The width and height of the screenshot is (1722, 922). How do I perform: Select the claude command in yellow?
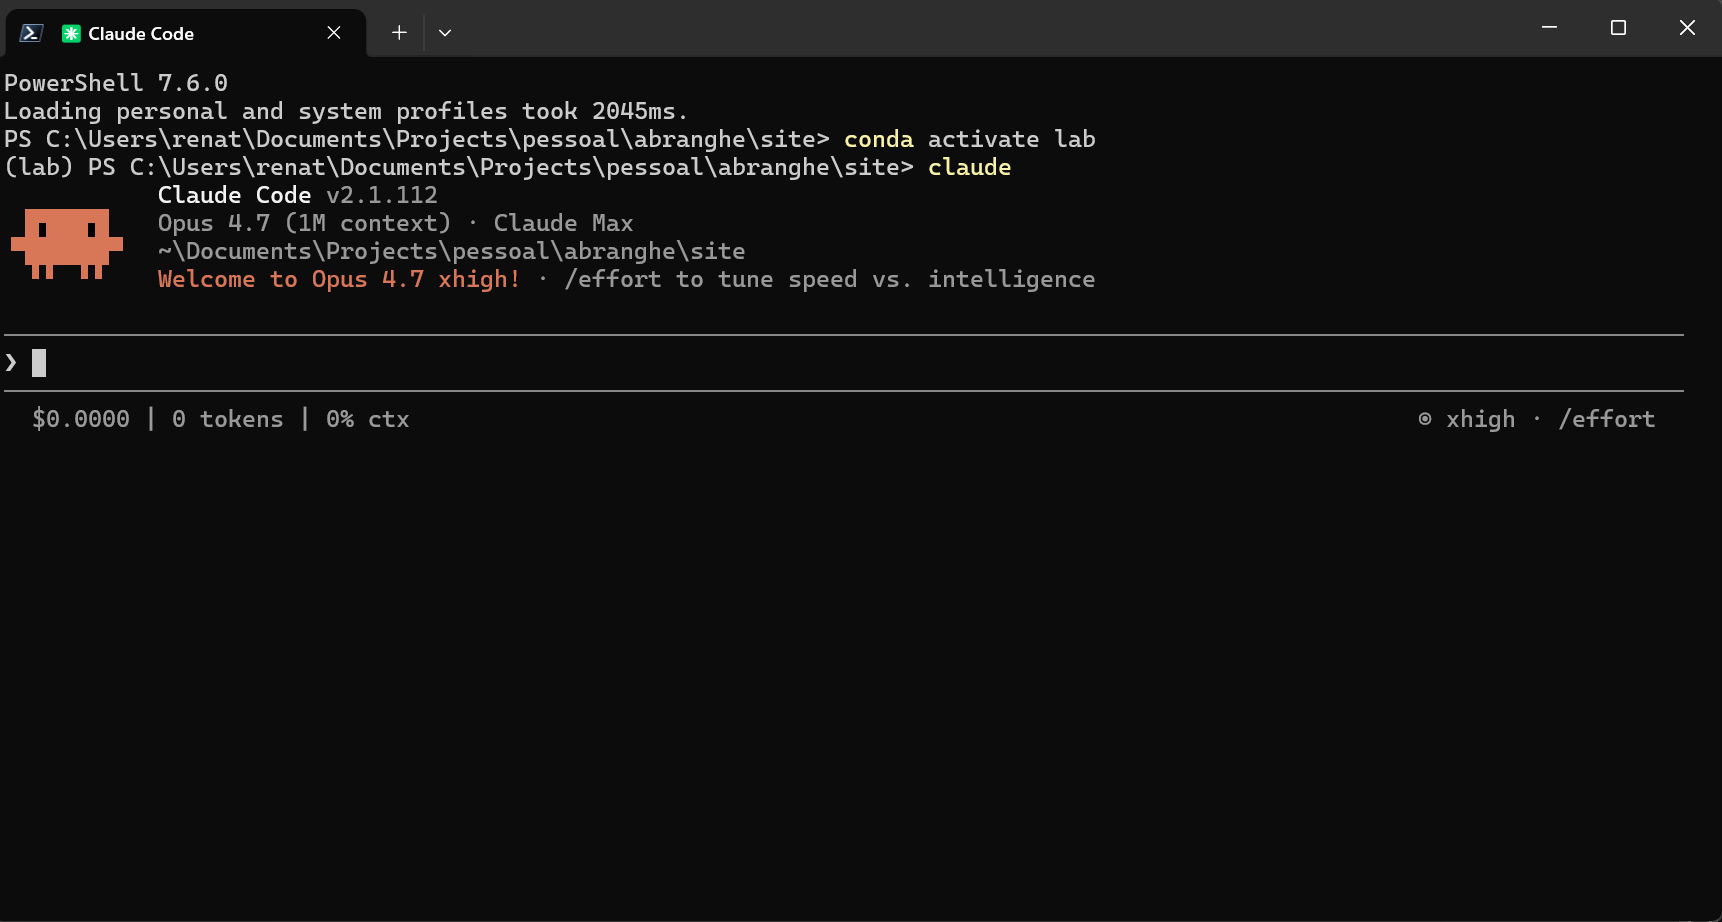click(968, 167)
